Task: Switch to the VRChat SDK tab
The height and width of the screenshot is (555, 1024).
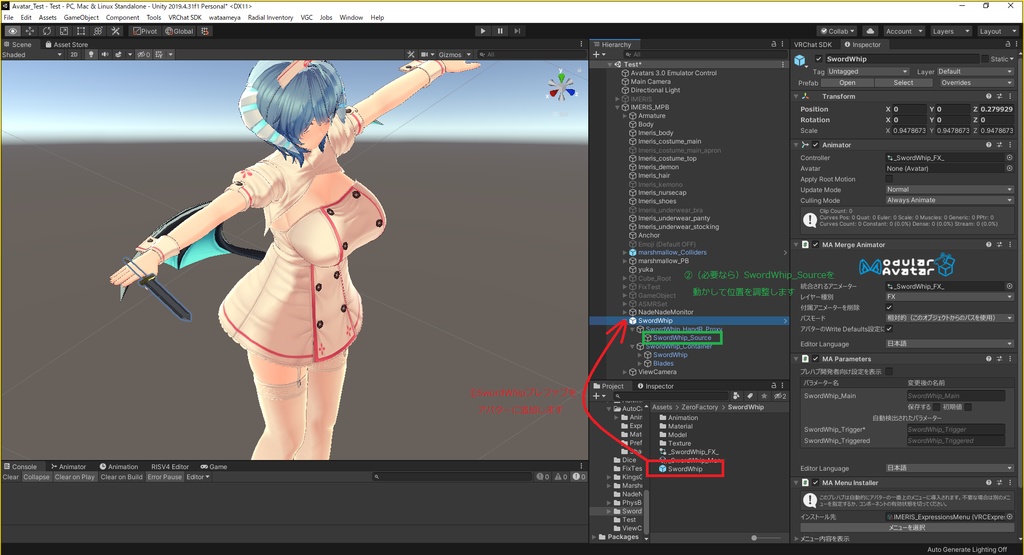Action: pos(812,44)
